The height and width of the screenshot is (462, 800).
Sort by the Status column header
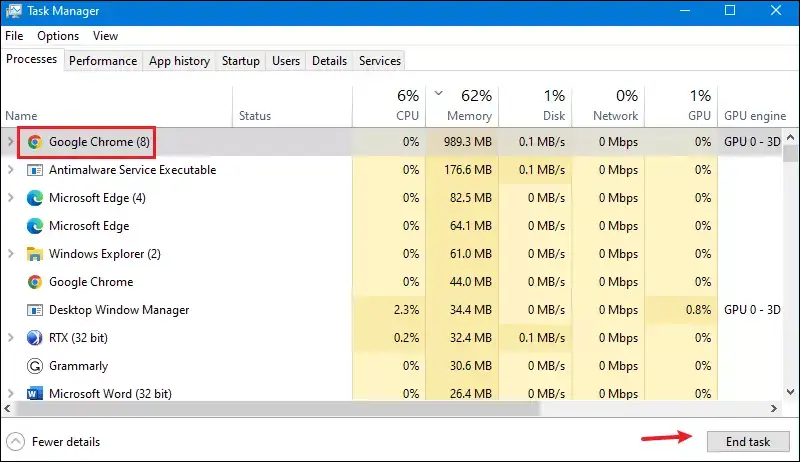[x=292, y=107]
